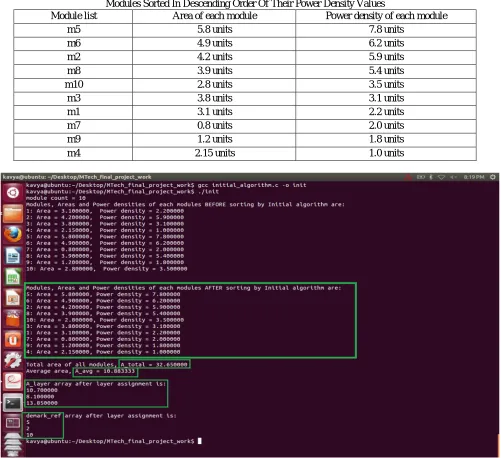Image resolution: width=501 pixels, height=458 pixels.
Task: Click the '2.15 units' area cell
Action: click(x=215, y=153)
